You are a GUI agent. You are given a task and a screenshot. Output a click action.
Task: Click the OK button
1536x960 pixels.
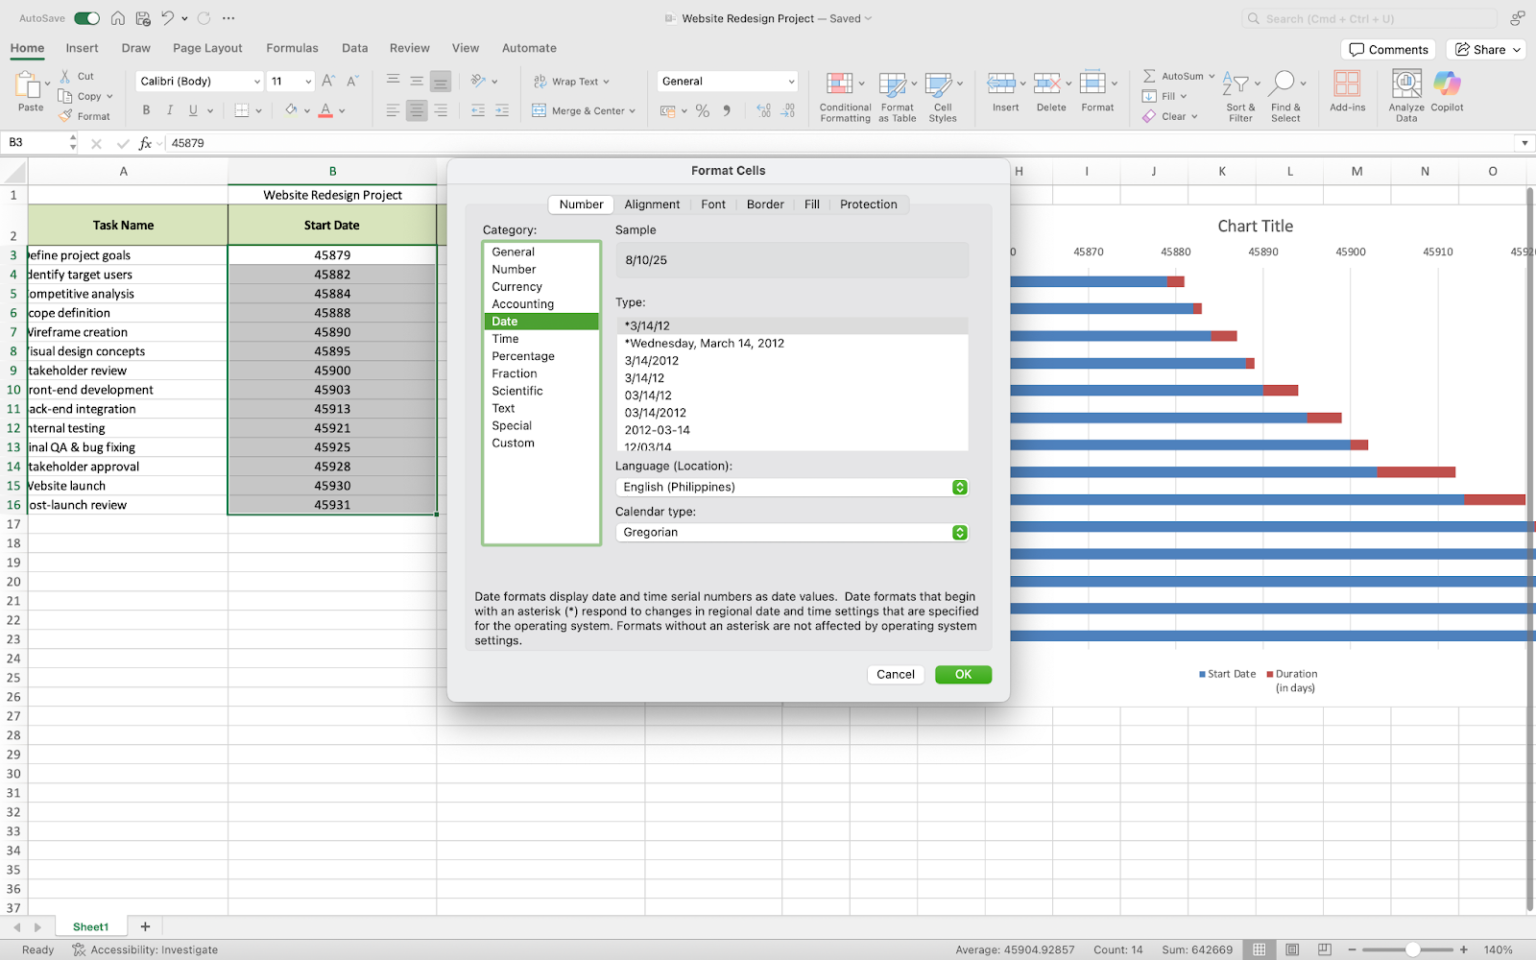pos(962,674)
